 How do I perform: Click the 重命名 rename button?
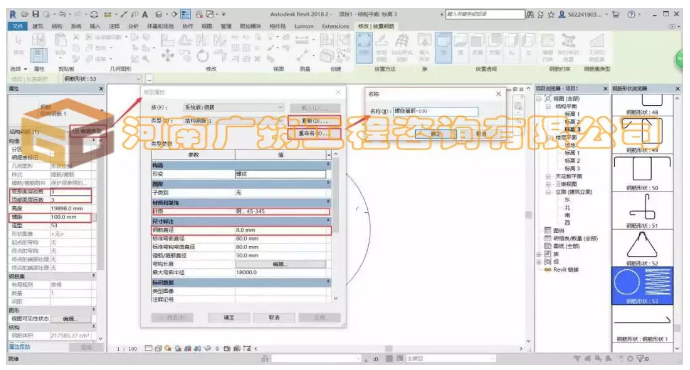(314, 133)
